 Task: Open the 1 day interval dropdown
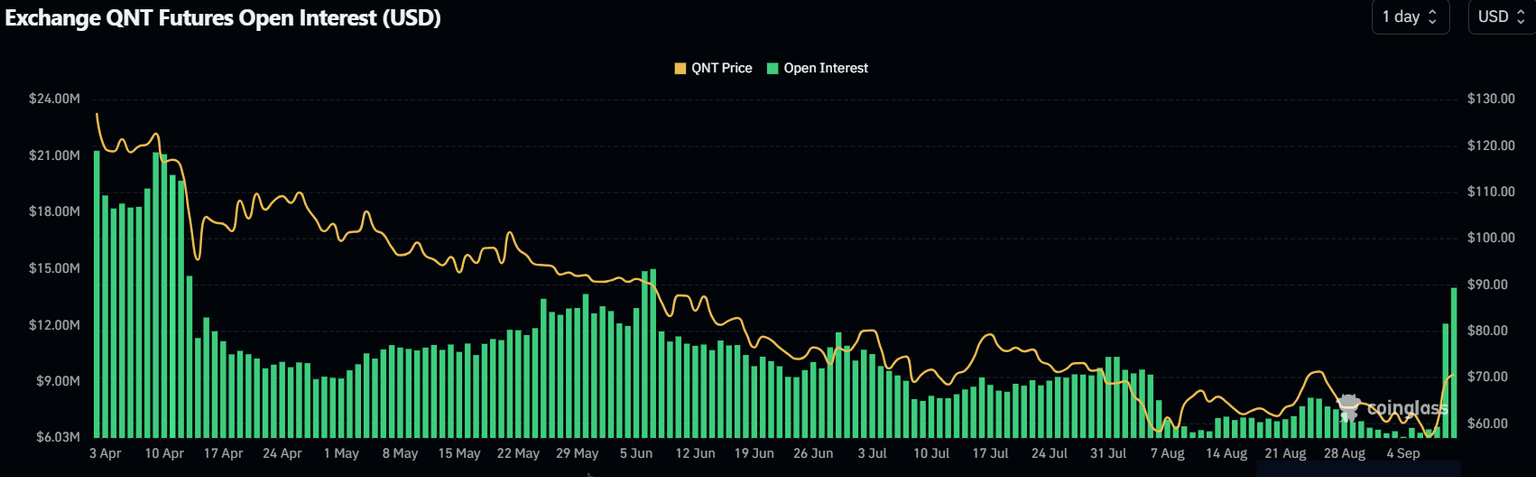1410,17
